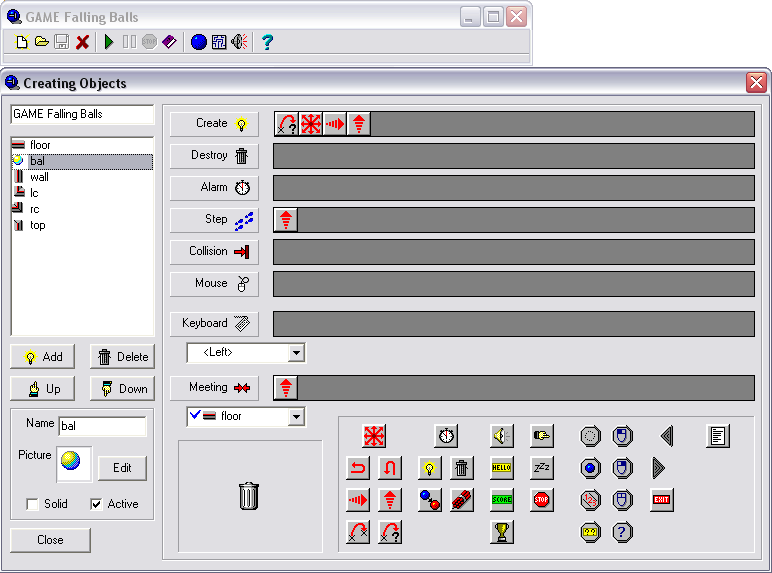The image size is (772, 573).
Task: Open a game file with the folder icon
Action: pyautogui.click(x=42, y=42)
